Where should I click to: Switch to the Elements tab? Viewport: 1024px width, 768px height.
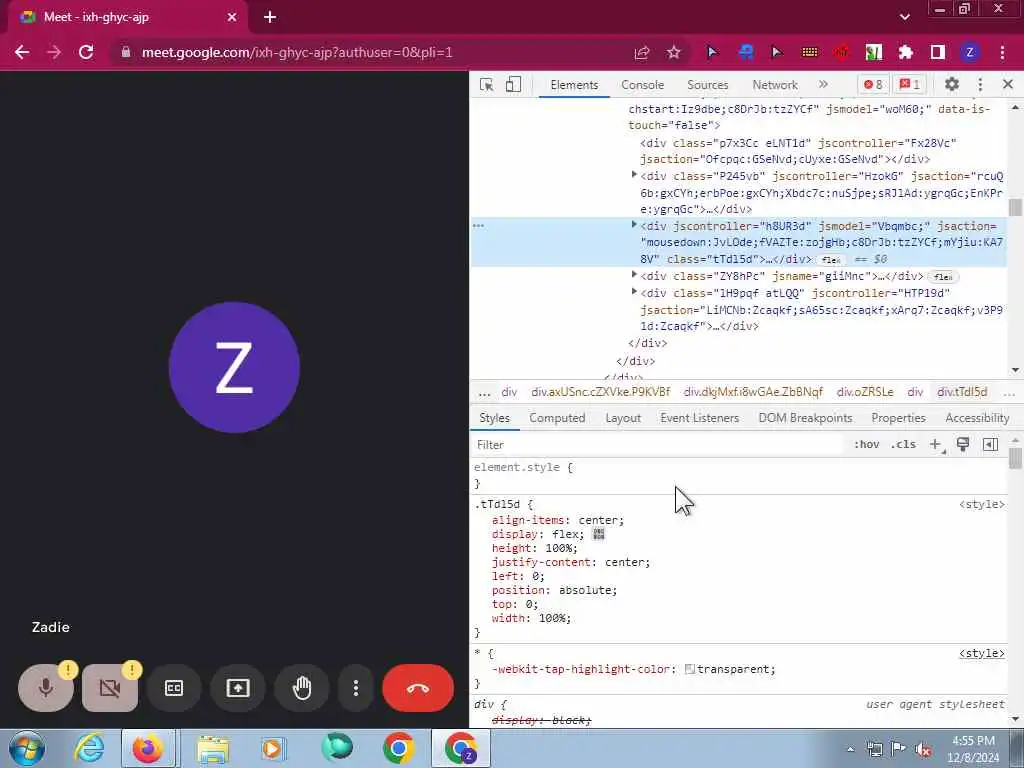(574, 85)
